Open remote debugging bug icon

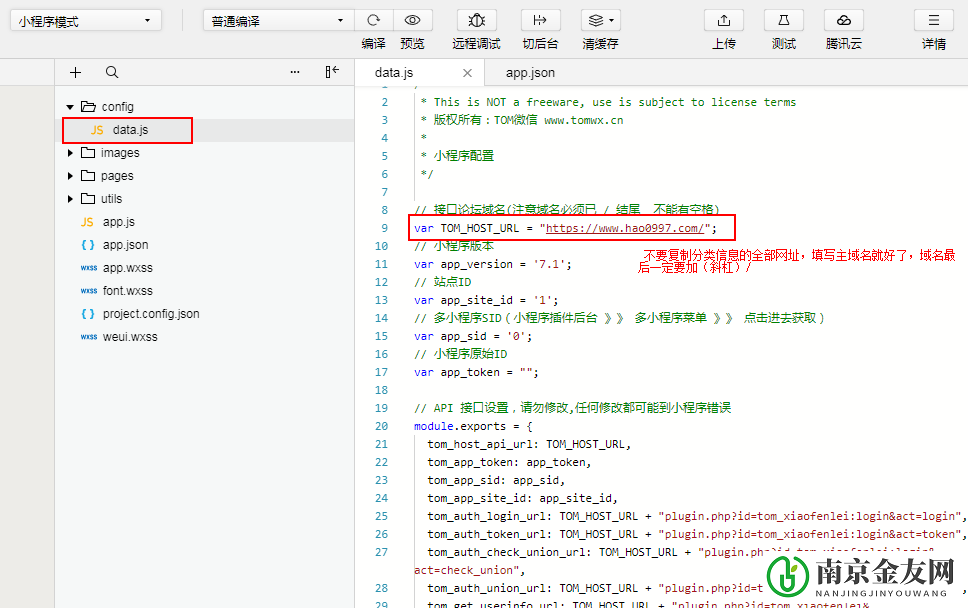[476, 20]
